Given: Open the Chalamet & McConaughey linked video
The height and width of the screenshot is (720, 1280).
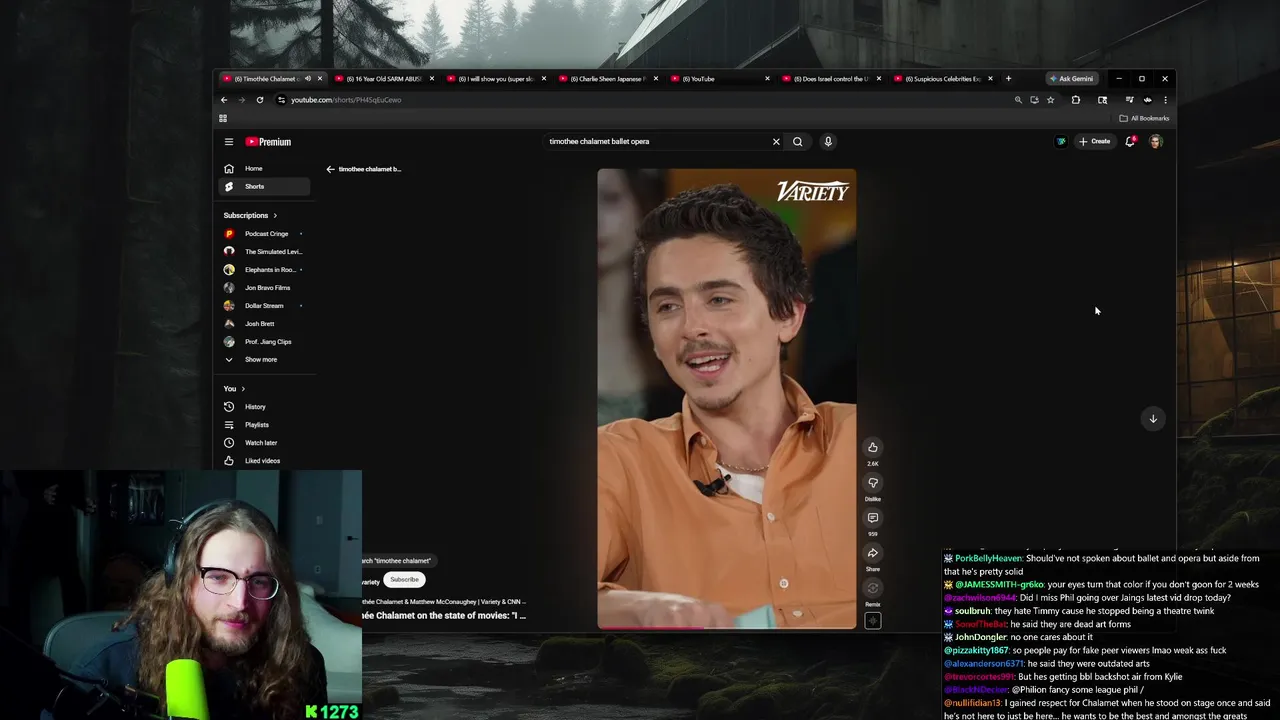Looking at the screenshot, I should tap(443, 601).
